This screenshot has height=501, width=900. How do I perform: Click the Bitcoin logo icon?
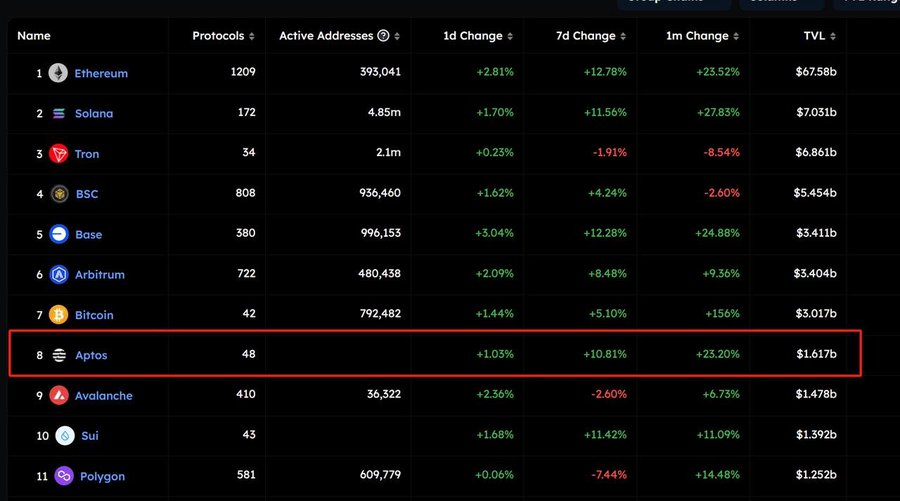[x=59, y=315]
